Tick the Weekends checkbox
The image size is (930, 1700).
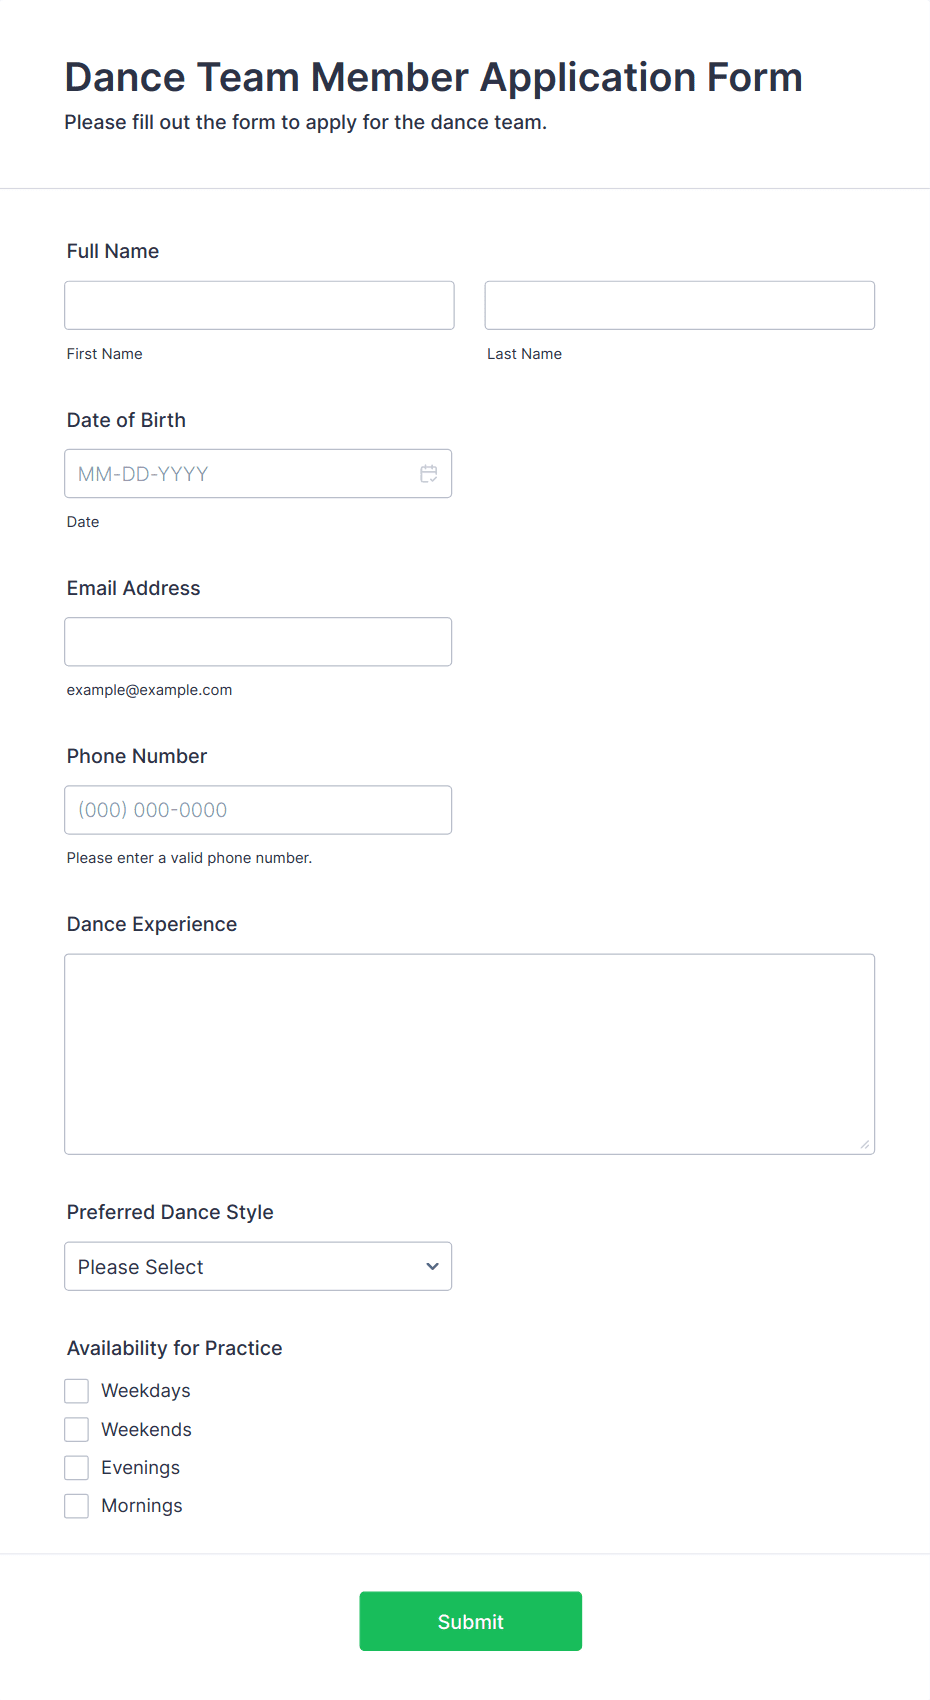click(x=77, y=1430)
